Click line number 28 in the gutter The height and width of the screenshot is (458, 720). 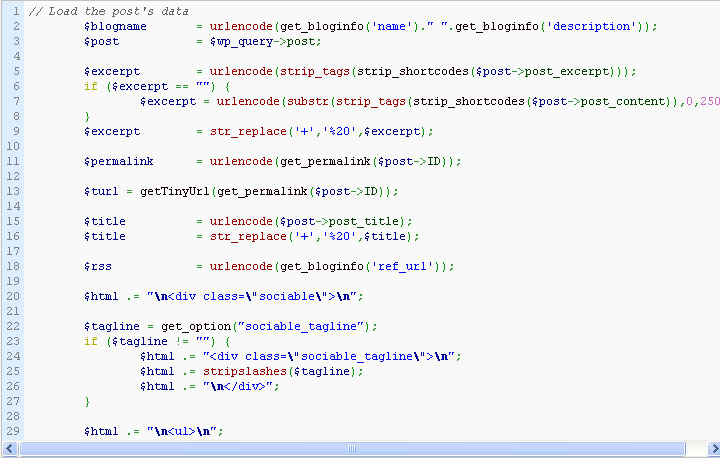(13, 416)
